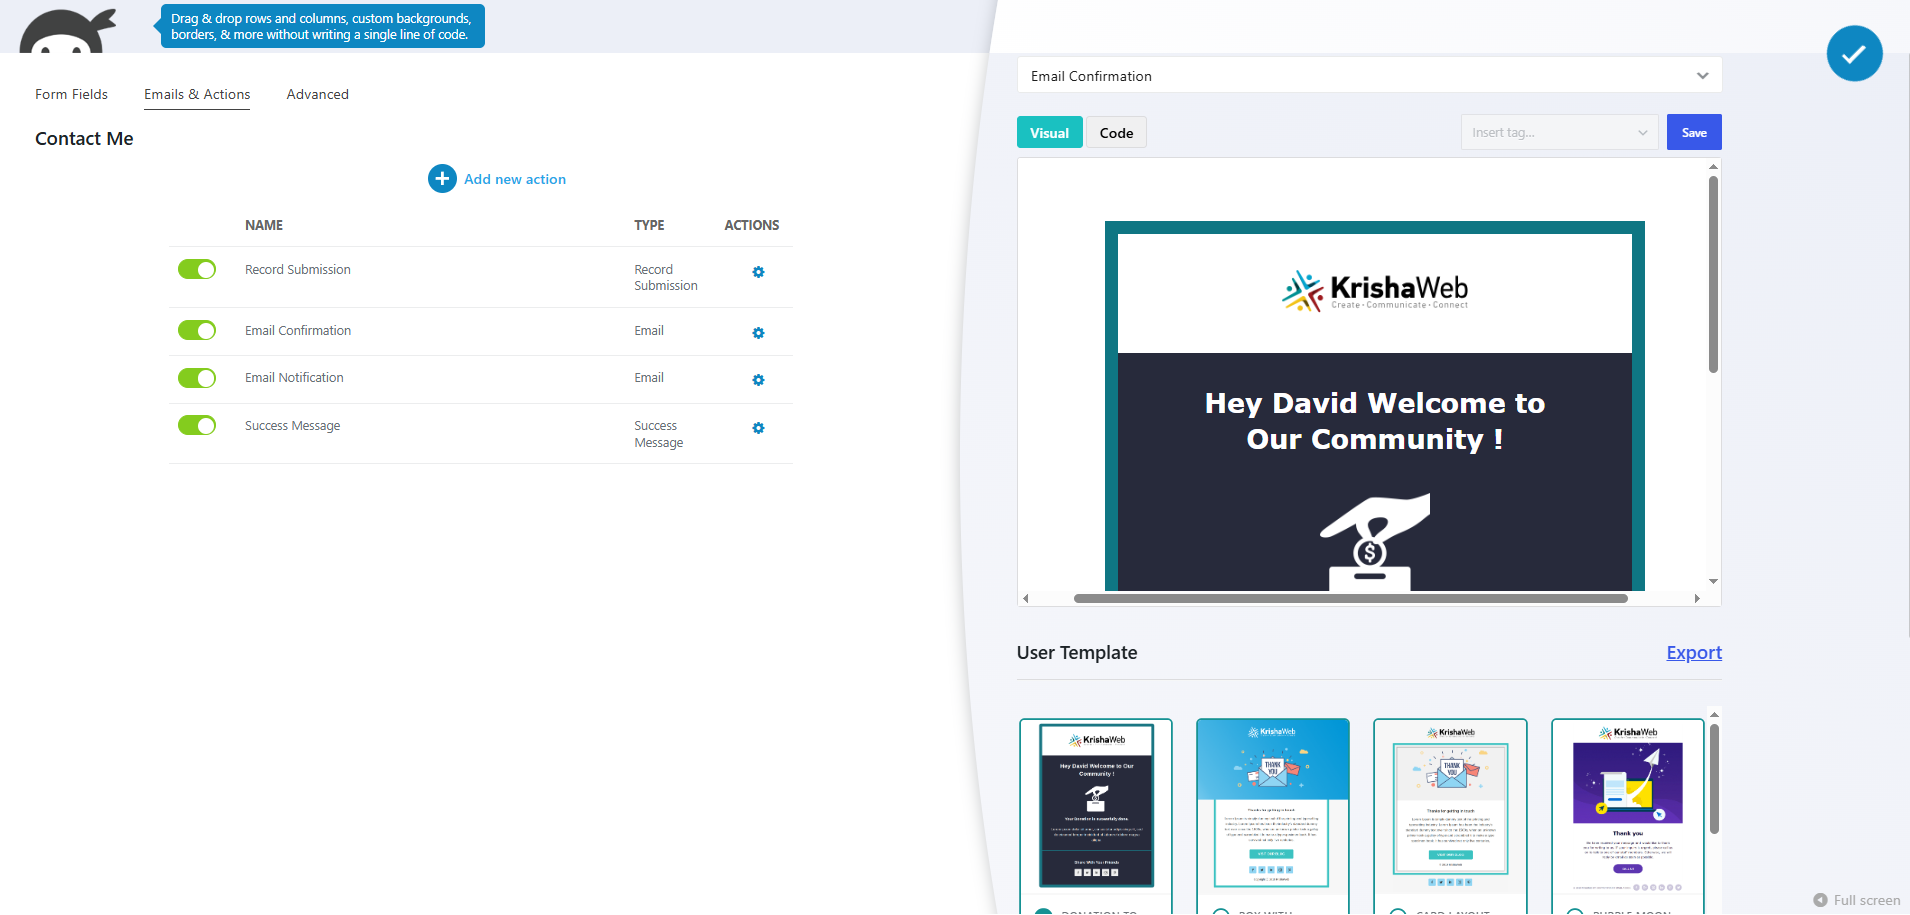1910x915 pixels.
Task: Click the 'Email Confirmation' action name
Action: click(298, 331)
